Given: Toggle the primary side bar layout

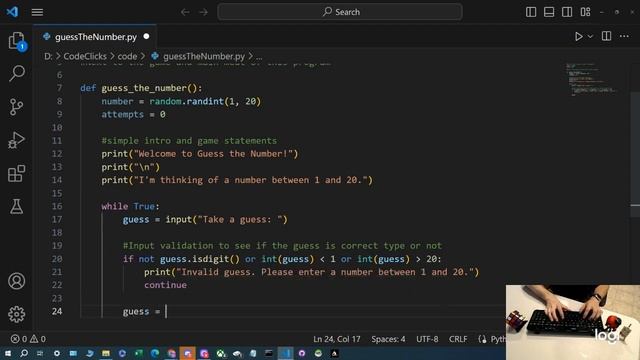Looking at the screenshot, I should 531,12.
